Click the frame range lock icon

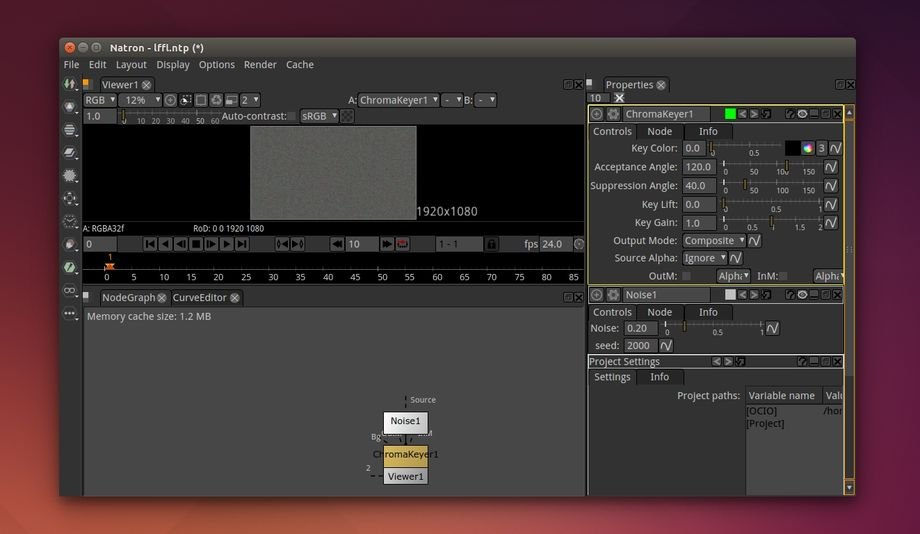[x=491, y=244]
